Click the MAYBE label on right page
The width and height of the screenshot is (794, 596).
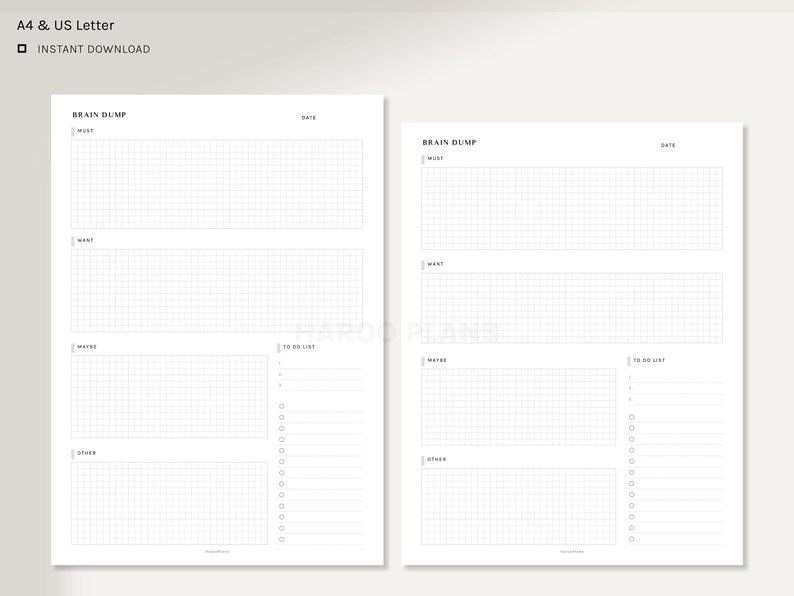[x=437, y=361]
